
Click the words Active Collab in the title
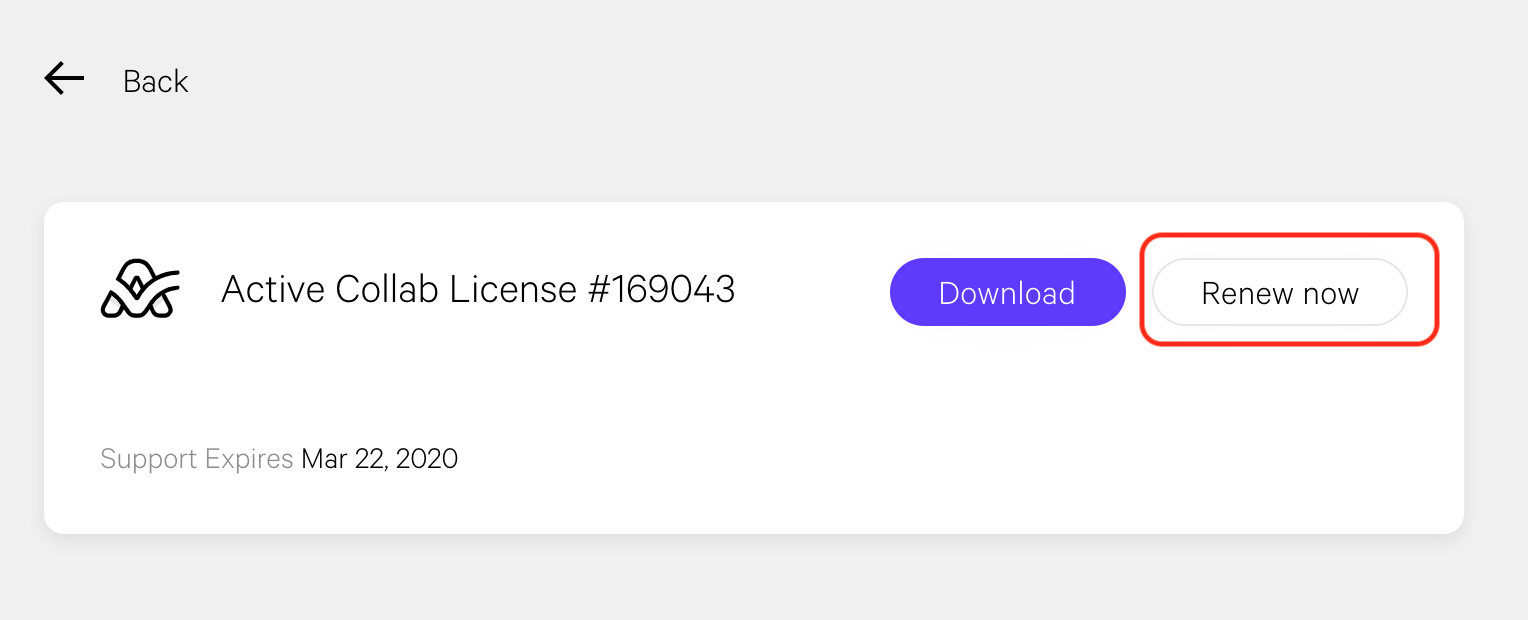[330, 289]
